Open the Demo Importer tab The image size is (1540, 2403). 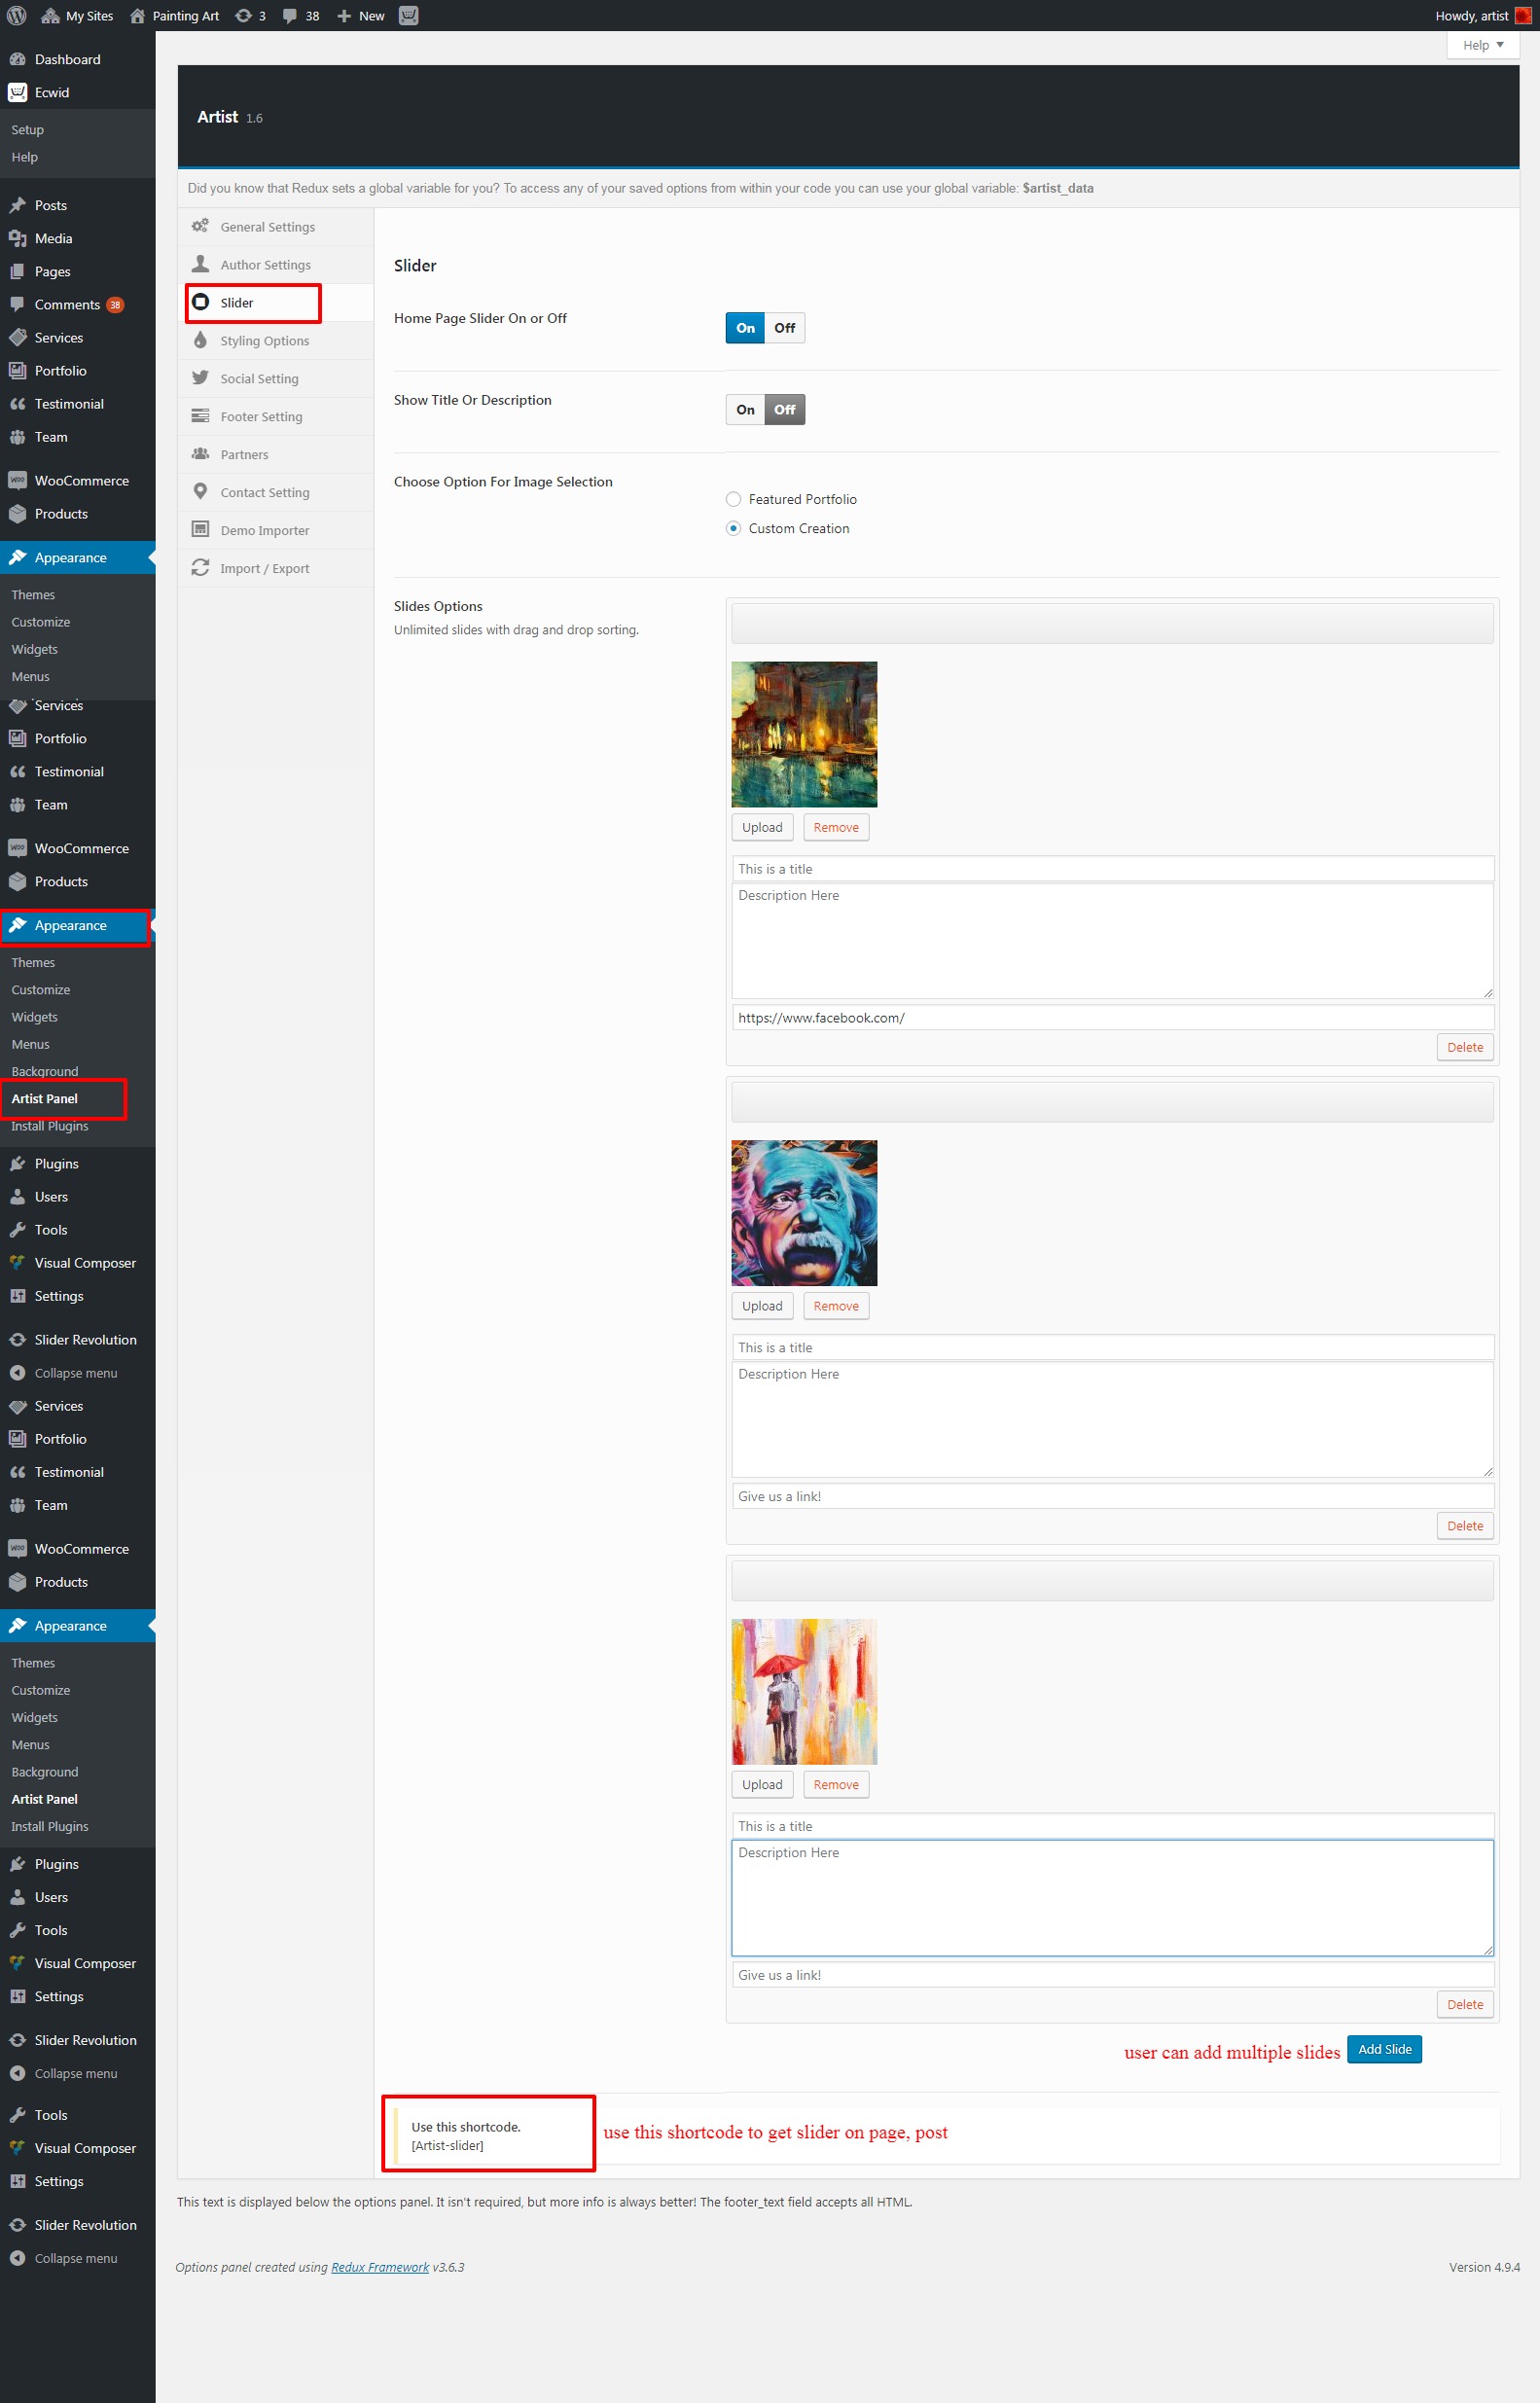(275, 530)
